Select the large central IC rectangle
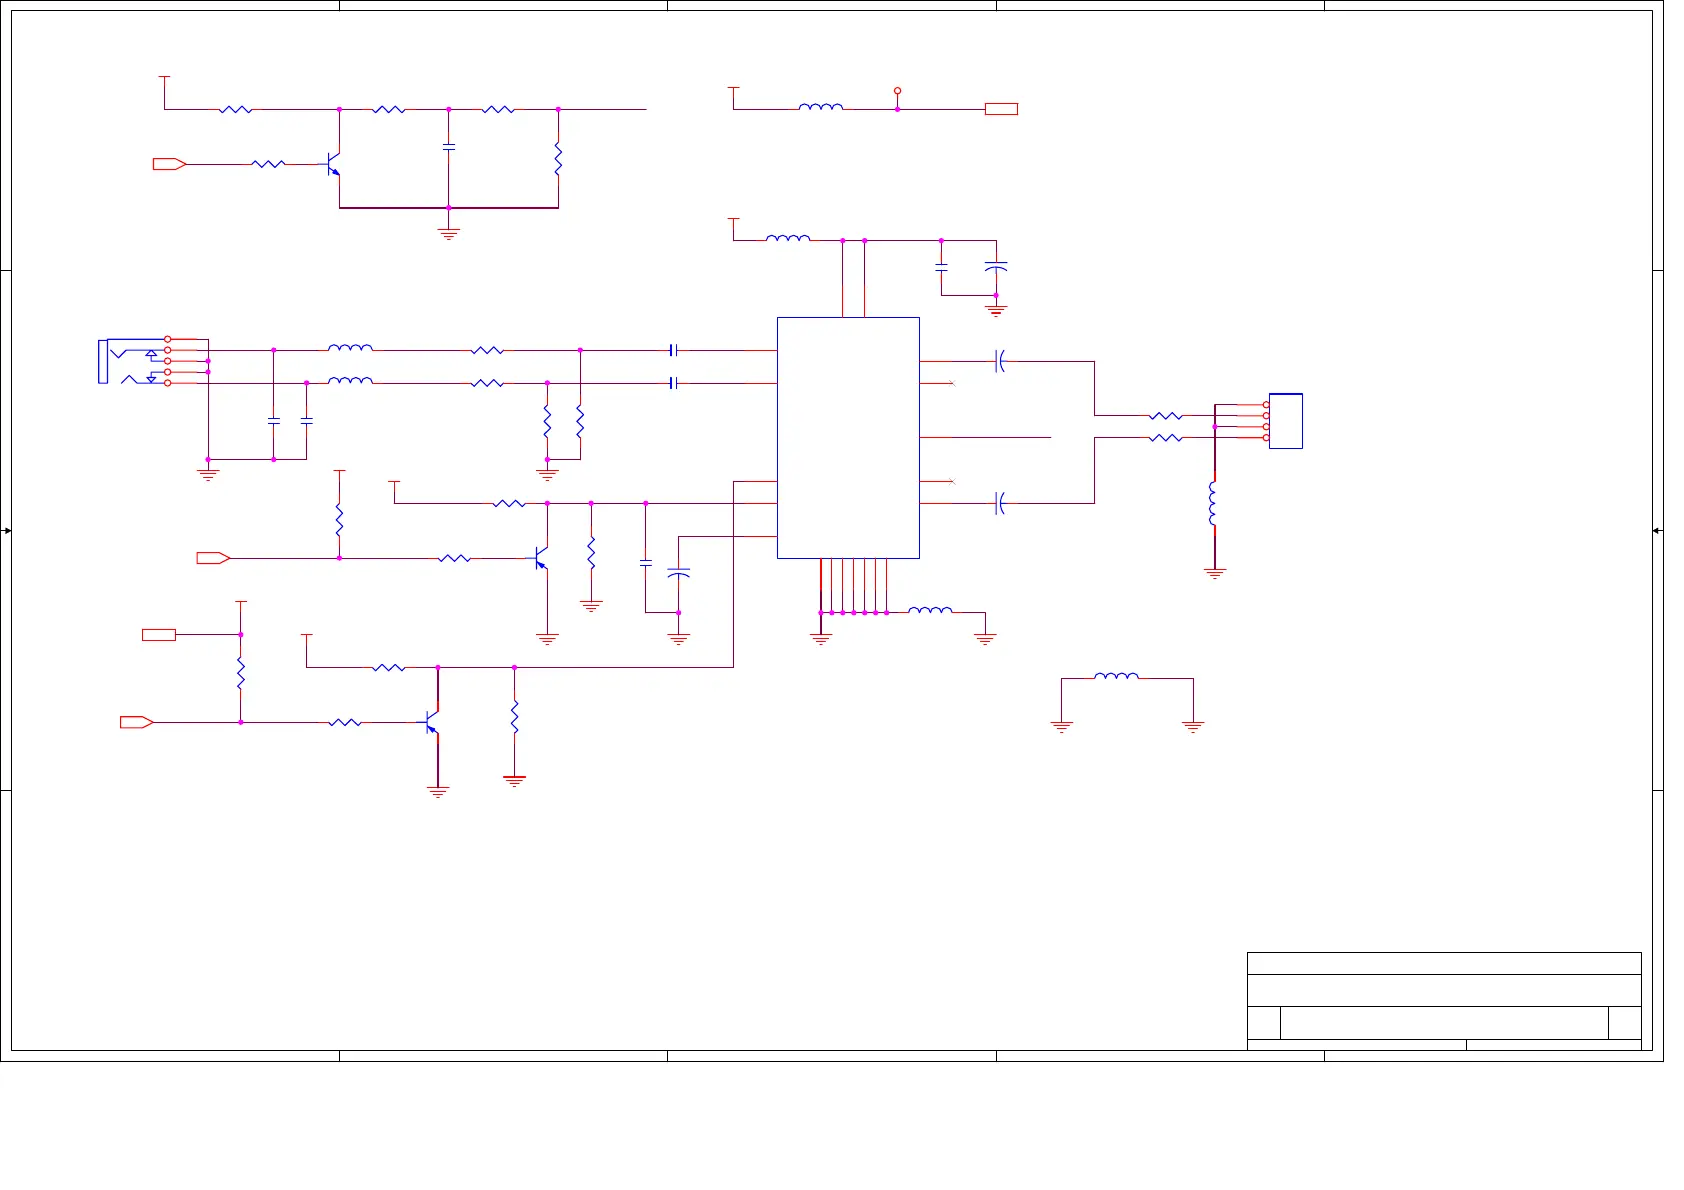 [x=847, y=438]
